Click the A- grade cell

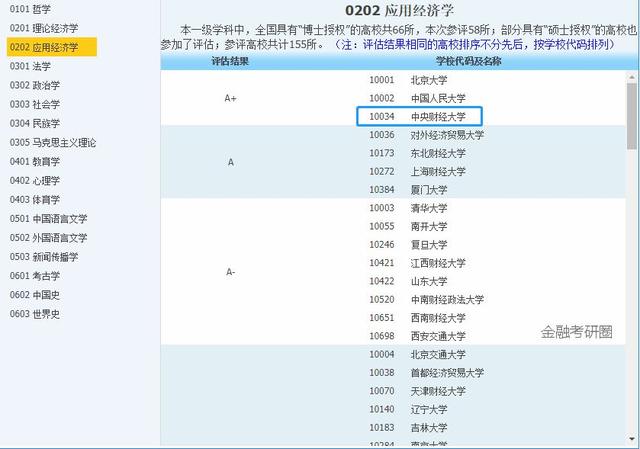(x=231, y=272)
